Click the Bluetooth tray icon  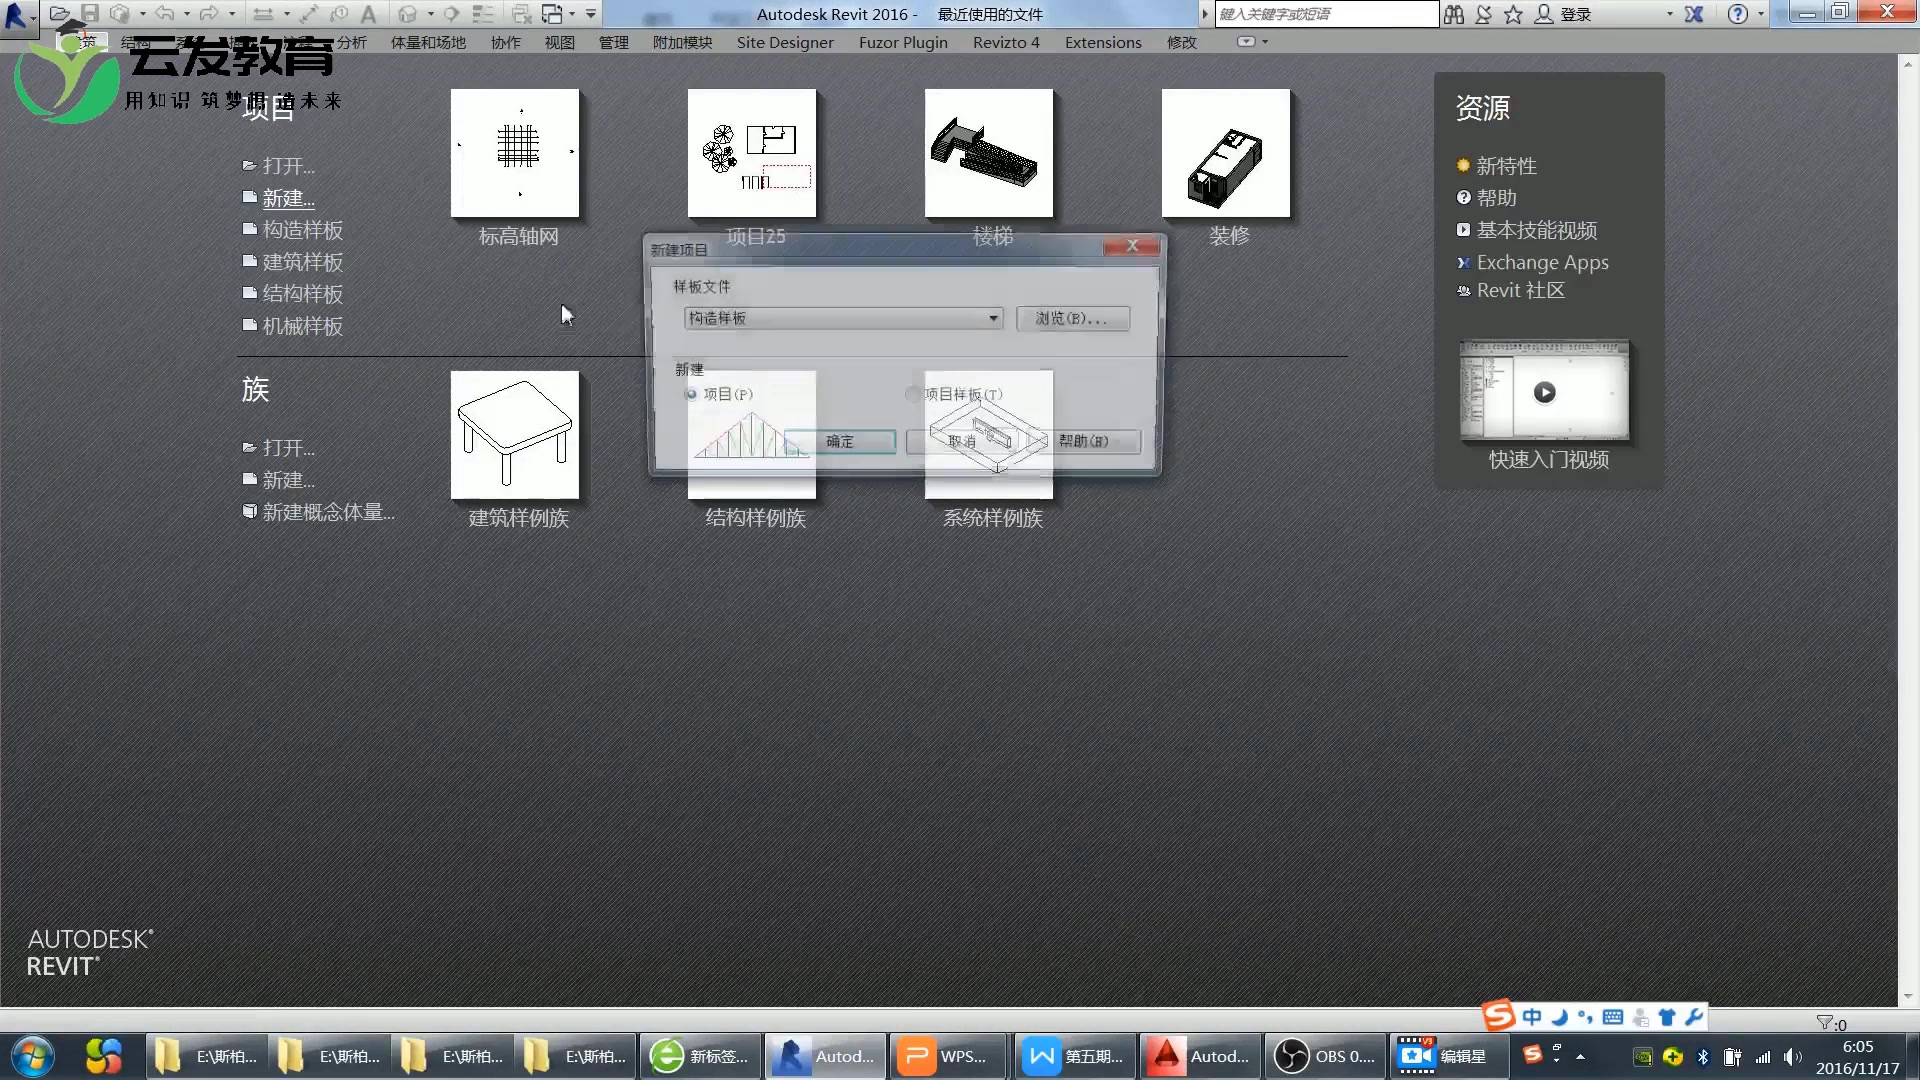point(1703,1057)
